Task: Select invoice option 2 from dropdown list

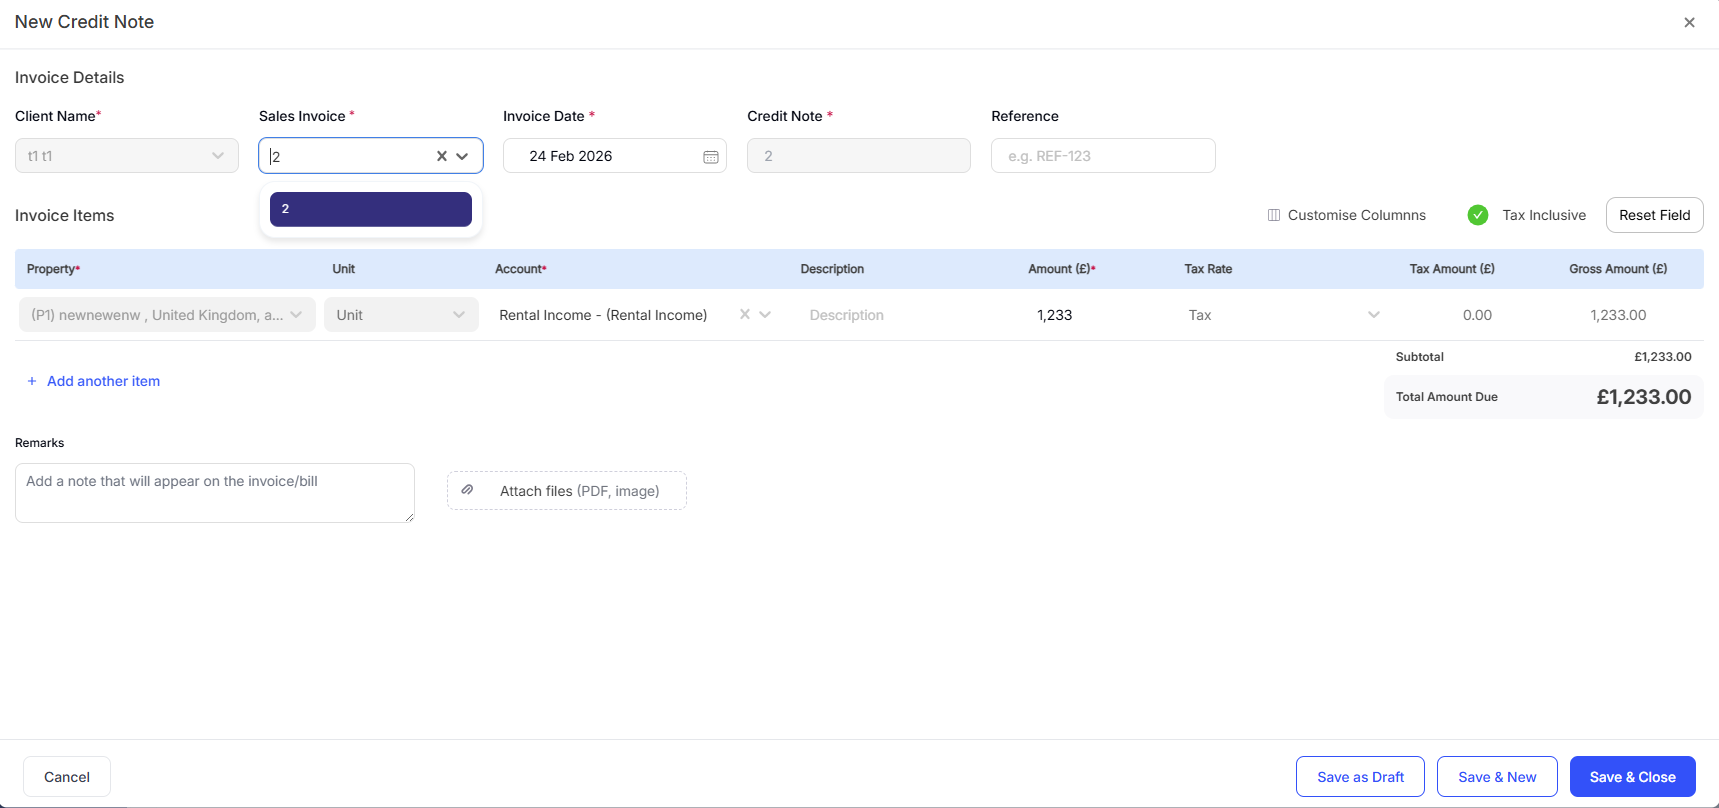Action: [370, 209]
